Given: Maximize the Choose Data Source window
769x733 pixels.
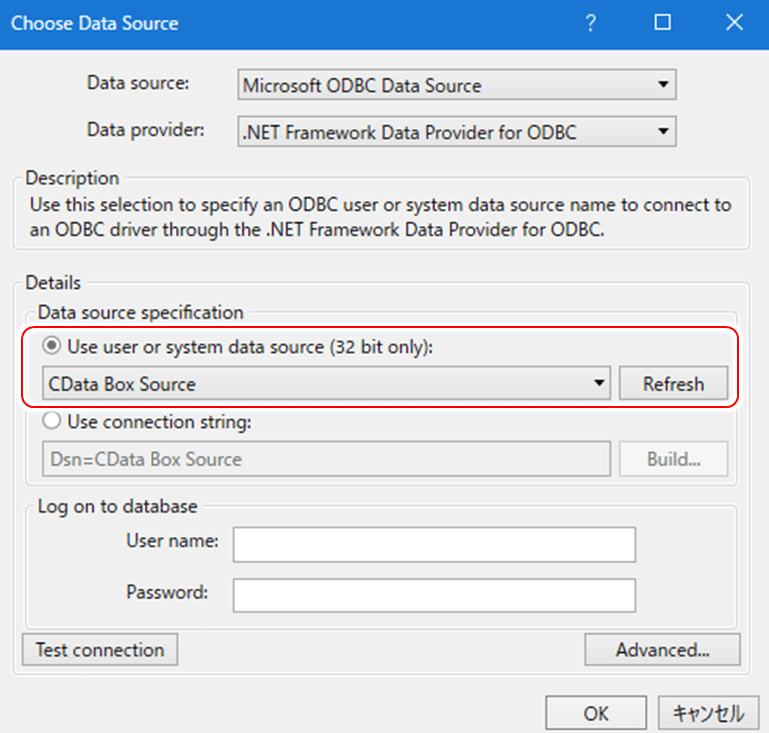Looking at the screenshot, I should tap(663, 22).
